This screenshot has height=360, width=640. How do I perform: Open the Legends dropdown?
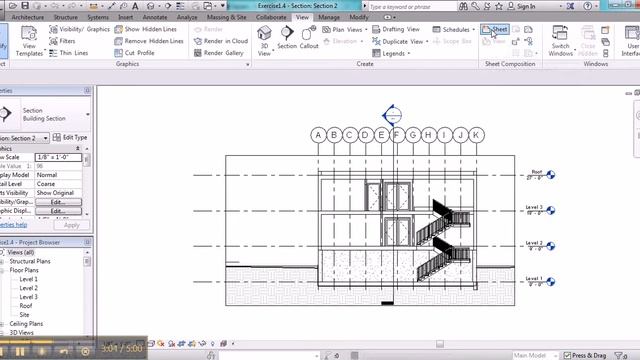(x=391, y=53)
